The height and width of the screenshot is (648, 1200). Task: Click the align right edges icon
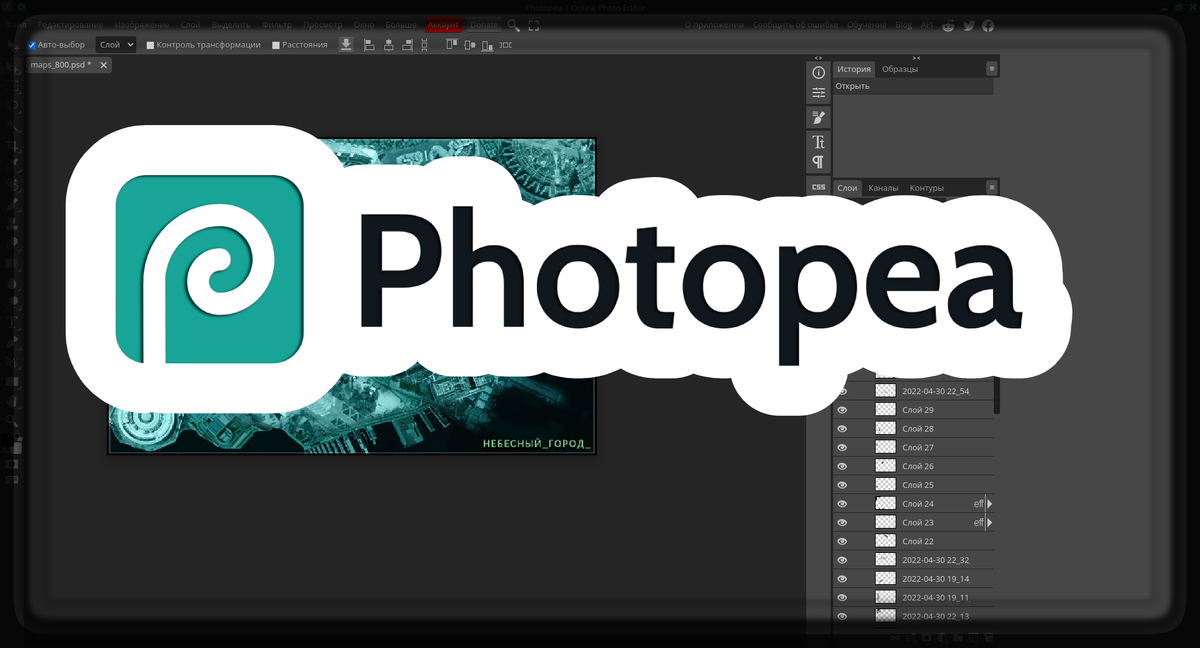pos(407,44)
